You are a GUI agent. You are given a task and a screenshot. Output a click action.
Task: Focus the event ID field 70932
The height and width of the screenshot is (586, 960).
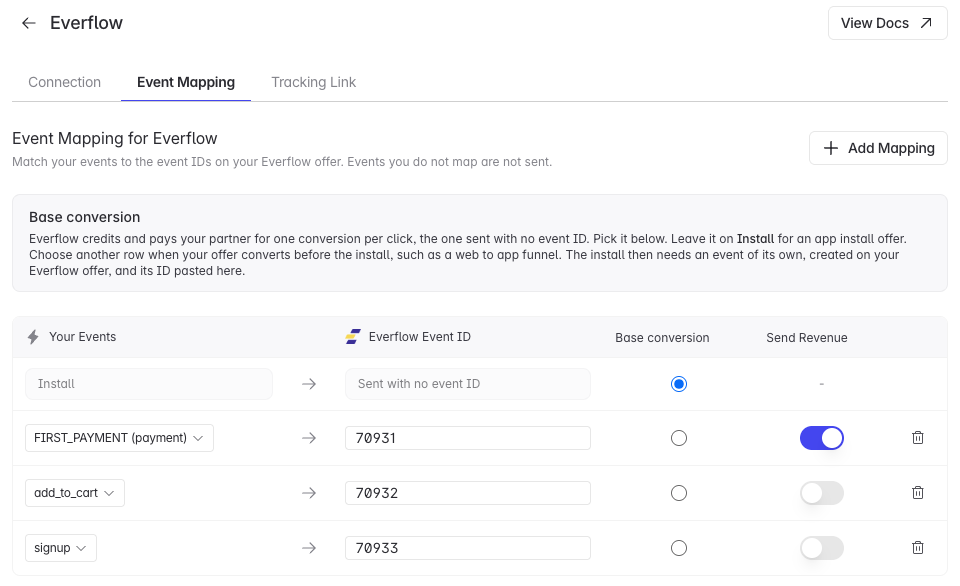(468, 493)
